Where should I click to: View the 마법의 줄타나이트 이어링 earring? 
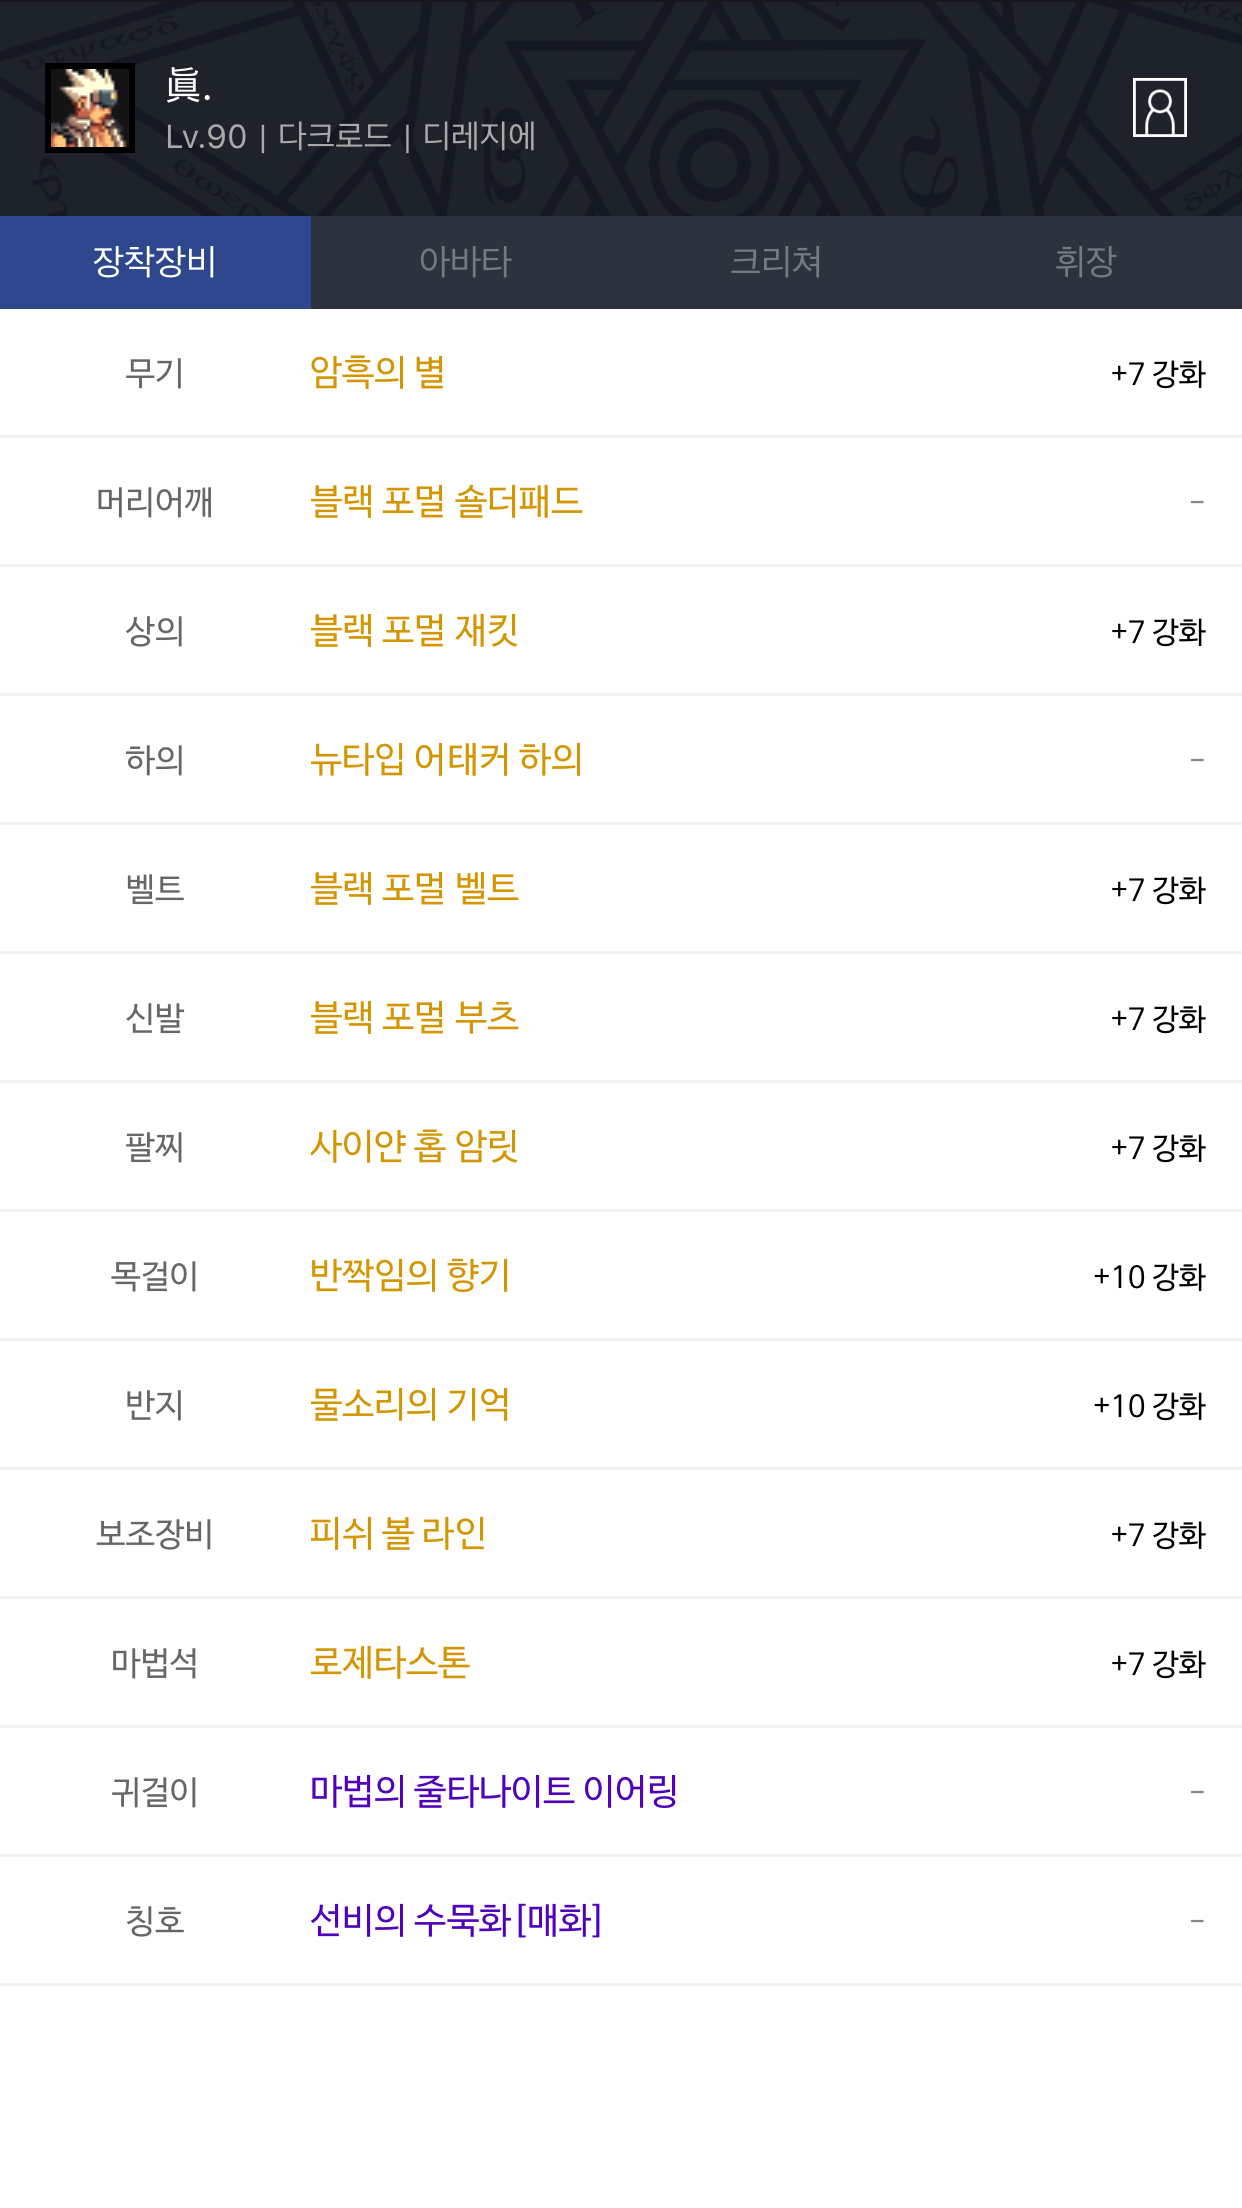pos(494,1791)
